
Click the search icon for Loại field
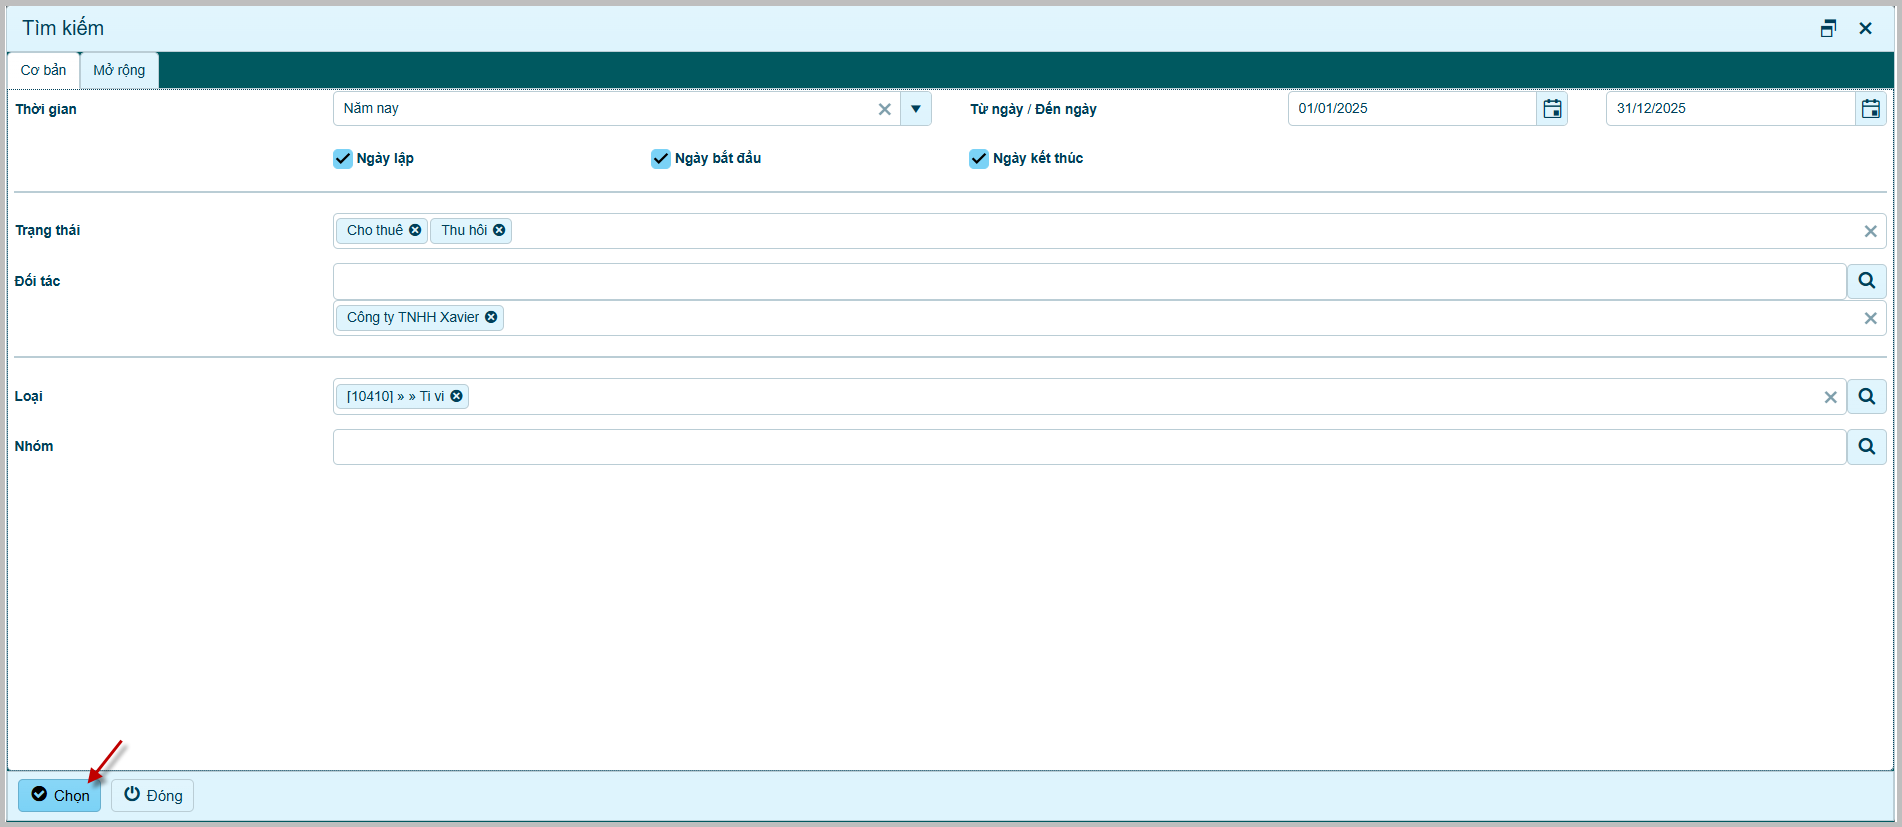(1866, 397)
